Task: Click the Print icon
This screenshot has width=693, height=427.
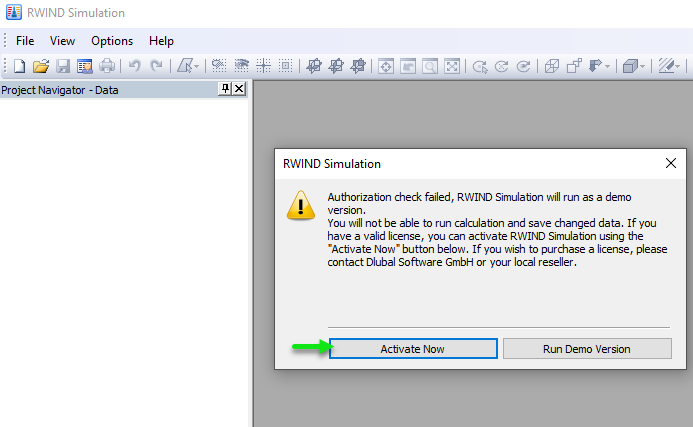Action: click(107, 66)
